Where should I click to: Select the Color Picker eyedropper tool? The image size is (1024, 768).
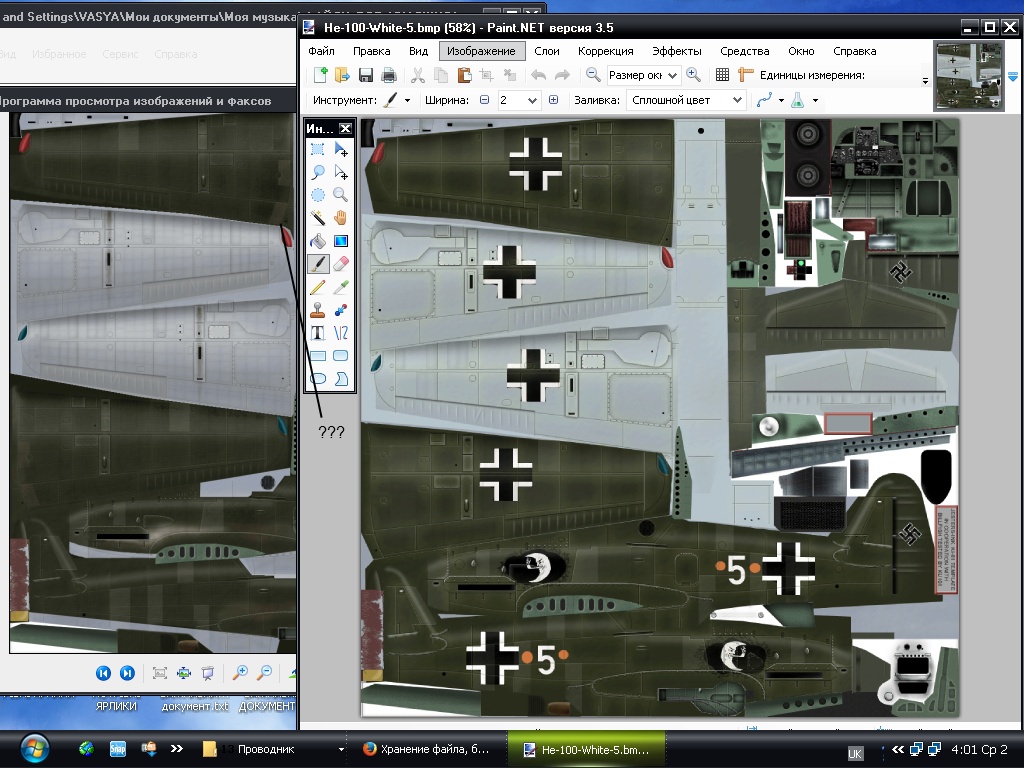(x=341, y=287)
